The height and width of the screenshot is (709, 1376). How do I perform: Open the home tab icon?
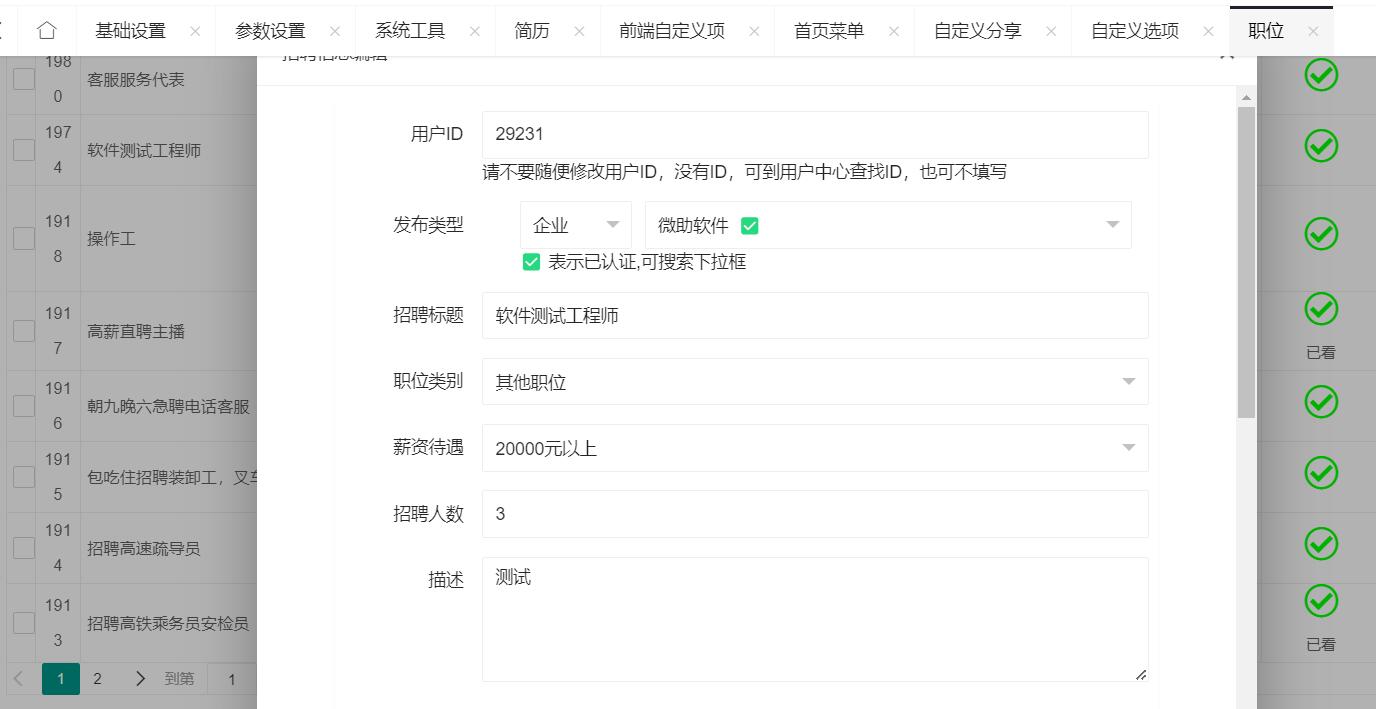46,31
